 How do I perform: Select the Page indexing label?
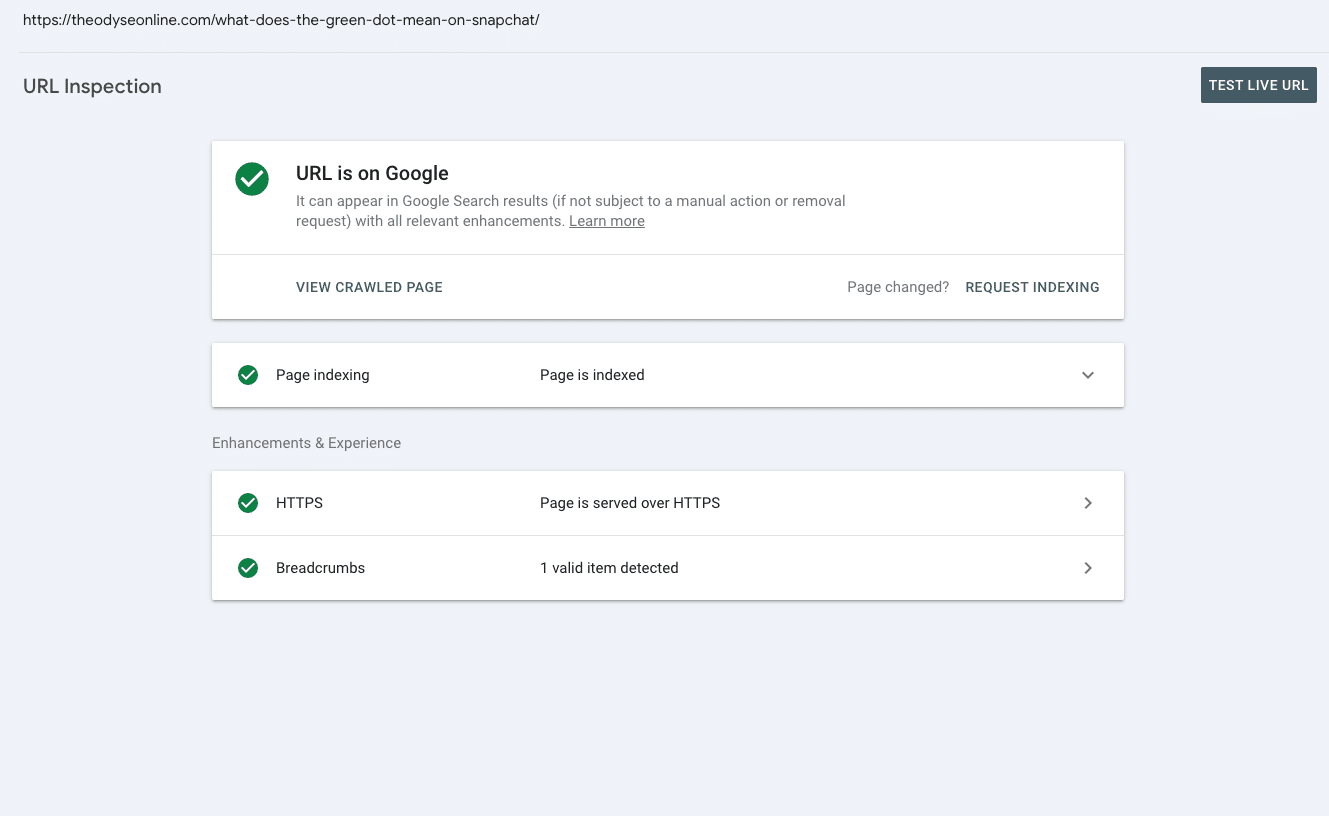(x=322, y=375)
